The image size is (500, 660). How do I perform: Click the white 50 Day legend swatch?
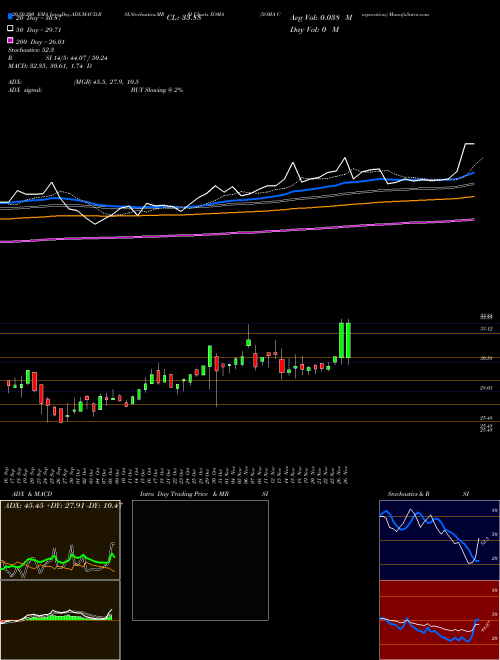click(10, 29)
